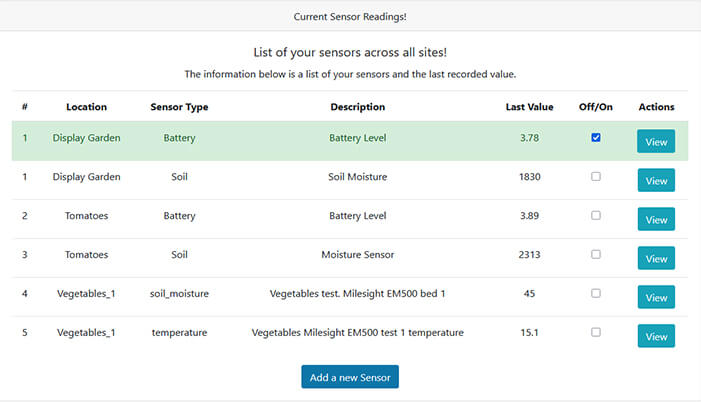Click the Sensor Type column header

(179, 107)
